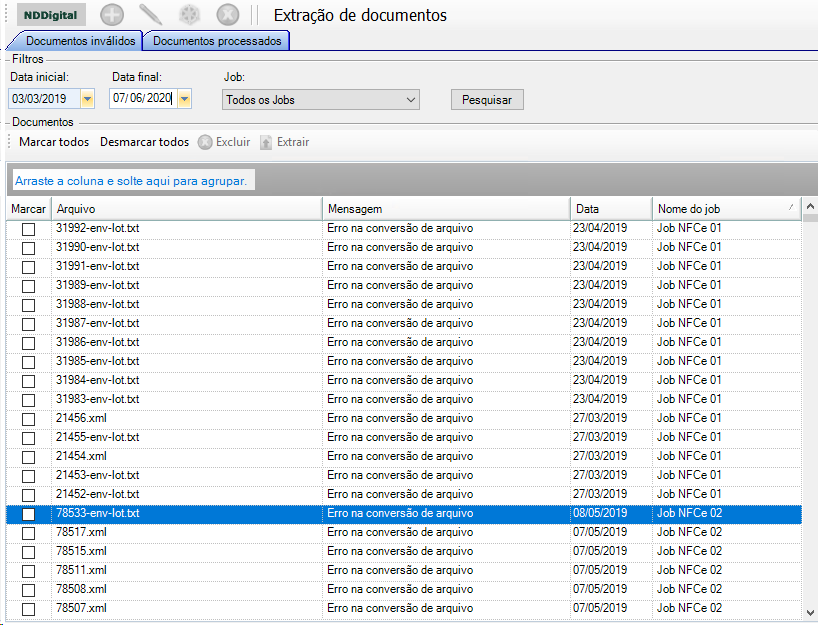Screen dimensions: 818x625
Task: Tick the checkbox for 78517.xml
Action: pyautogui.click(x=28, y=533)
